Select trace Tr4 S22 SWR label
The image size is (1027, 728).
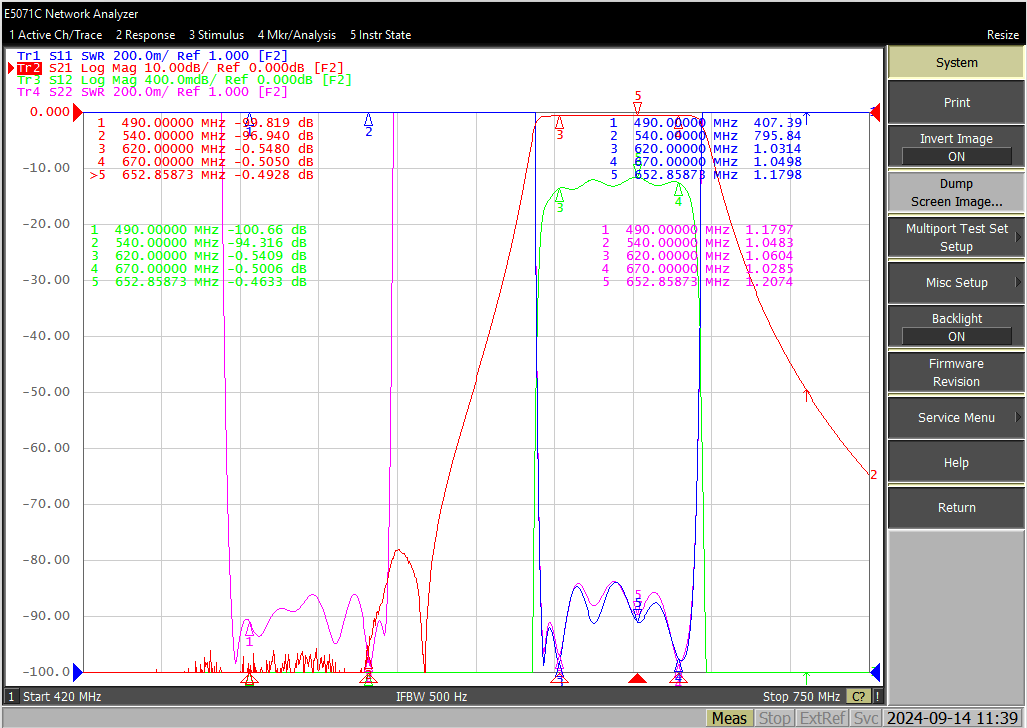point(152,92)
